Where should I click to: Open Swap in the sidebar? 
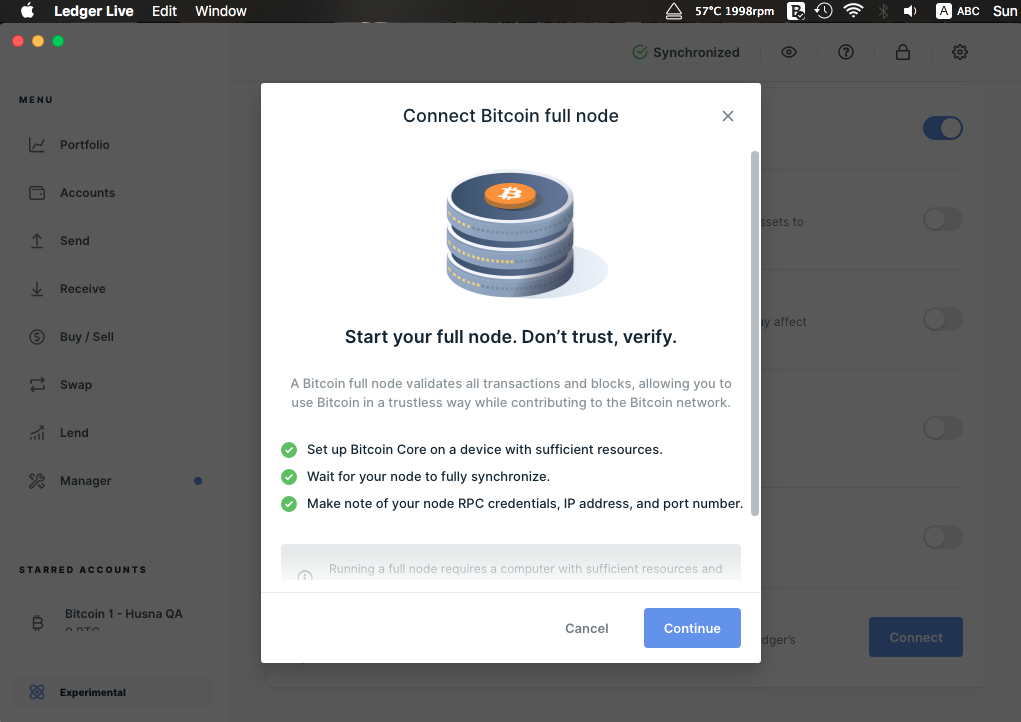pyautogui.click(x=76, y=385)
